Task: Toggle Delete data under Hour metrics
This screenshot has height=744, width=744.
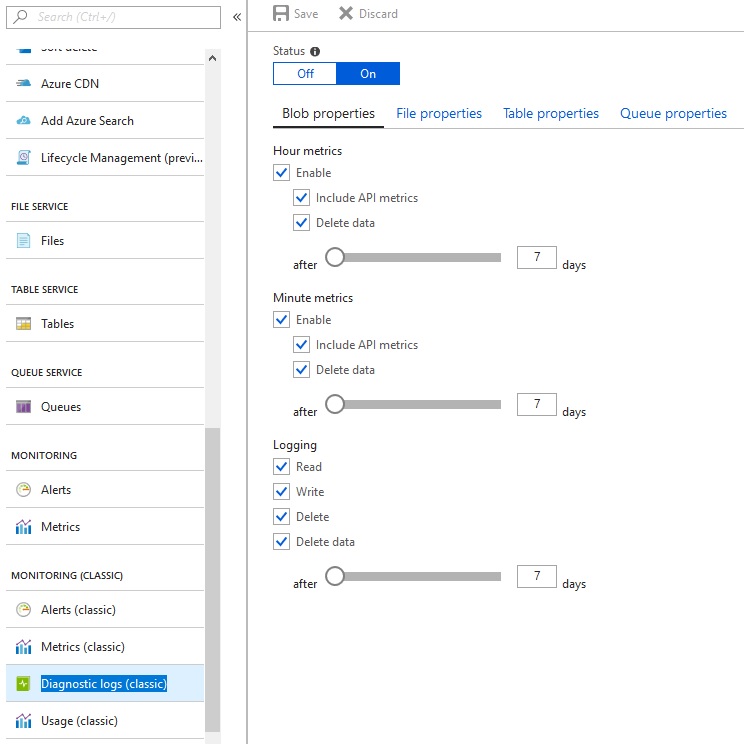Action: pyautogui.click(x=301, y=223)
